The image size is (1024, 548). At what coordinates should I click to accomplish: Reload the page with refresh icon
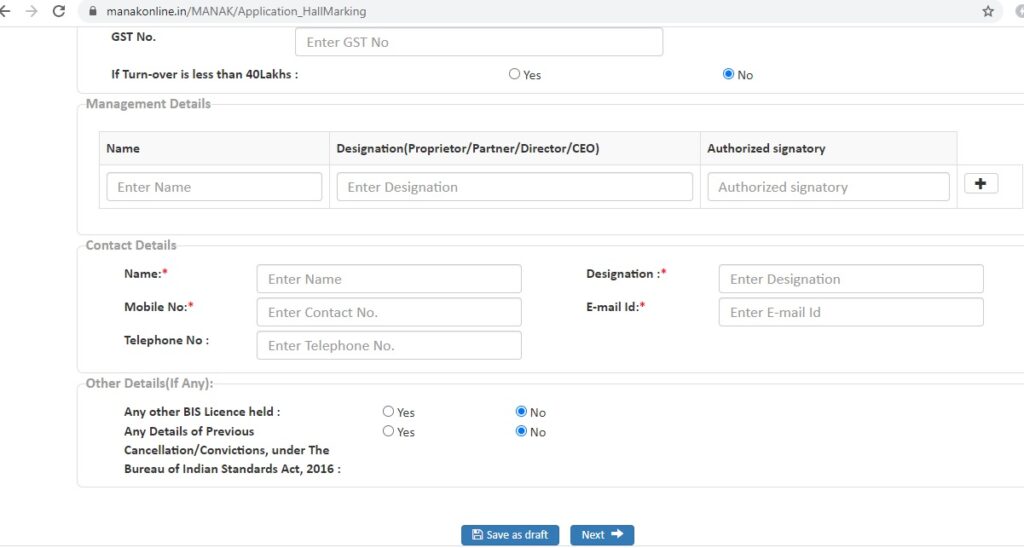[59, 11]
